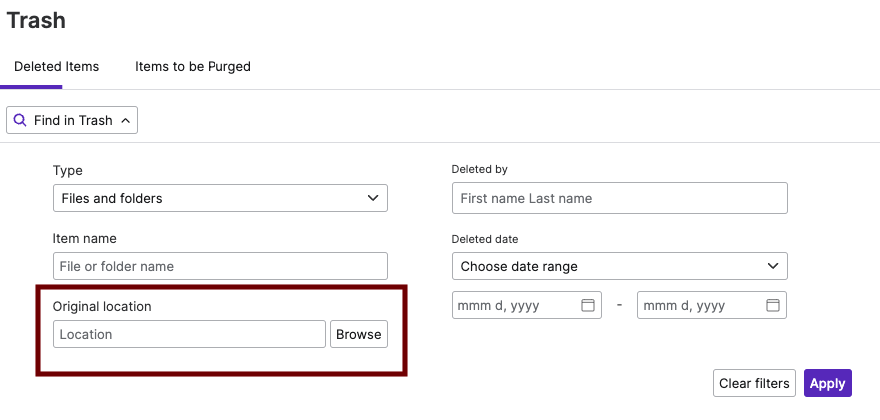
Task: Collapse the Find in Trash filter panel
Action: tap(72, 120)
